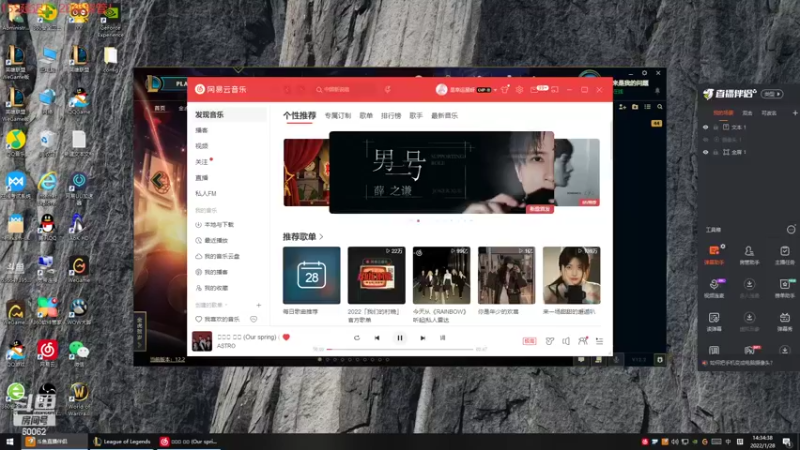Focus the music search field

pos(347,89)
